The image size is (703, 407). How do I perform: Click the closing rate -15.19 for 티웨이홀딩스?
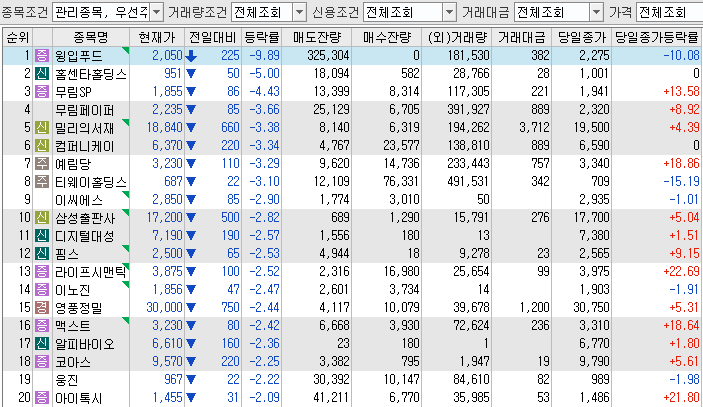pos(681,182)
